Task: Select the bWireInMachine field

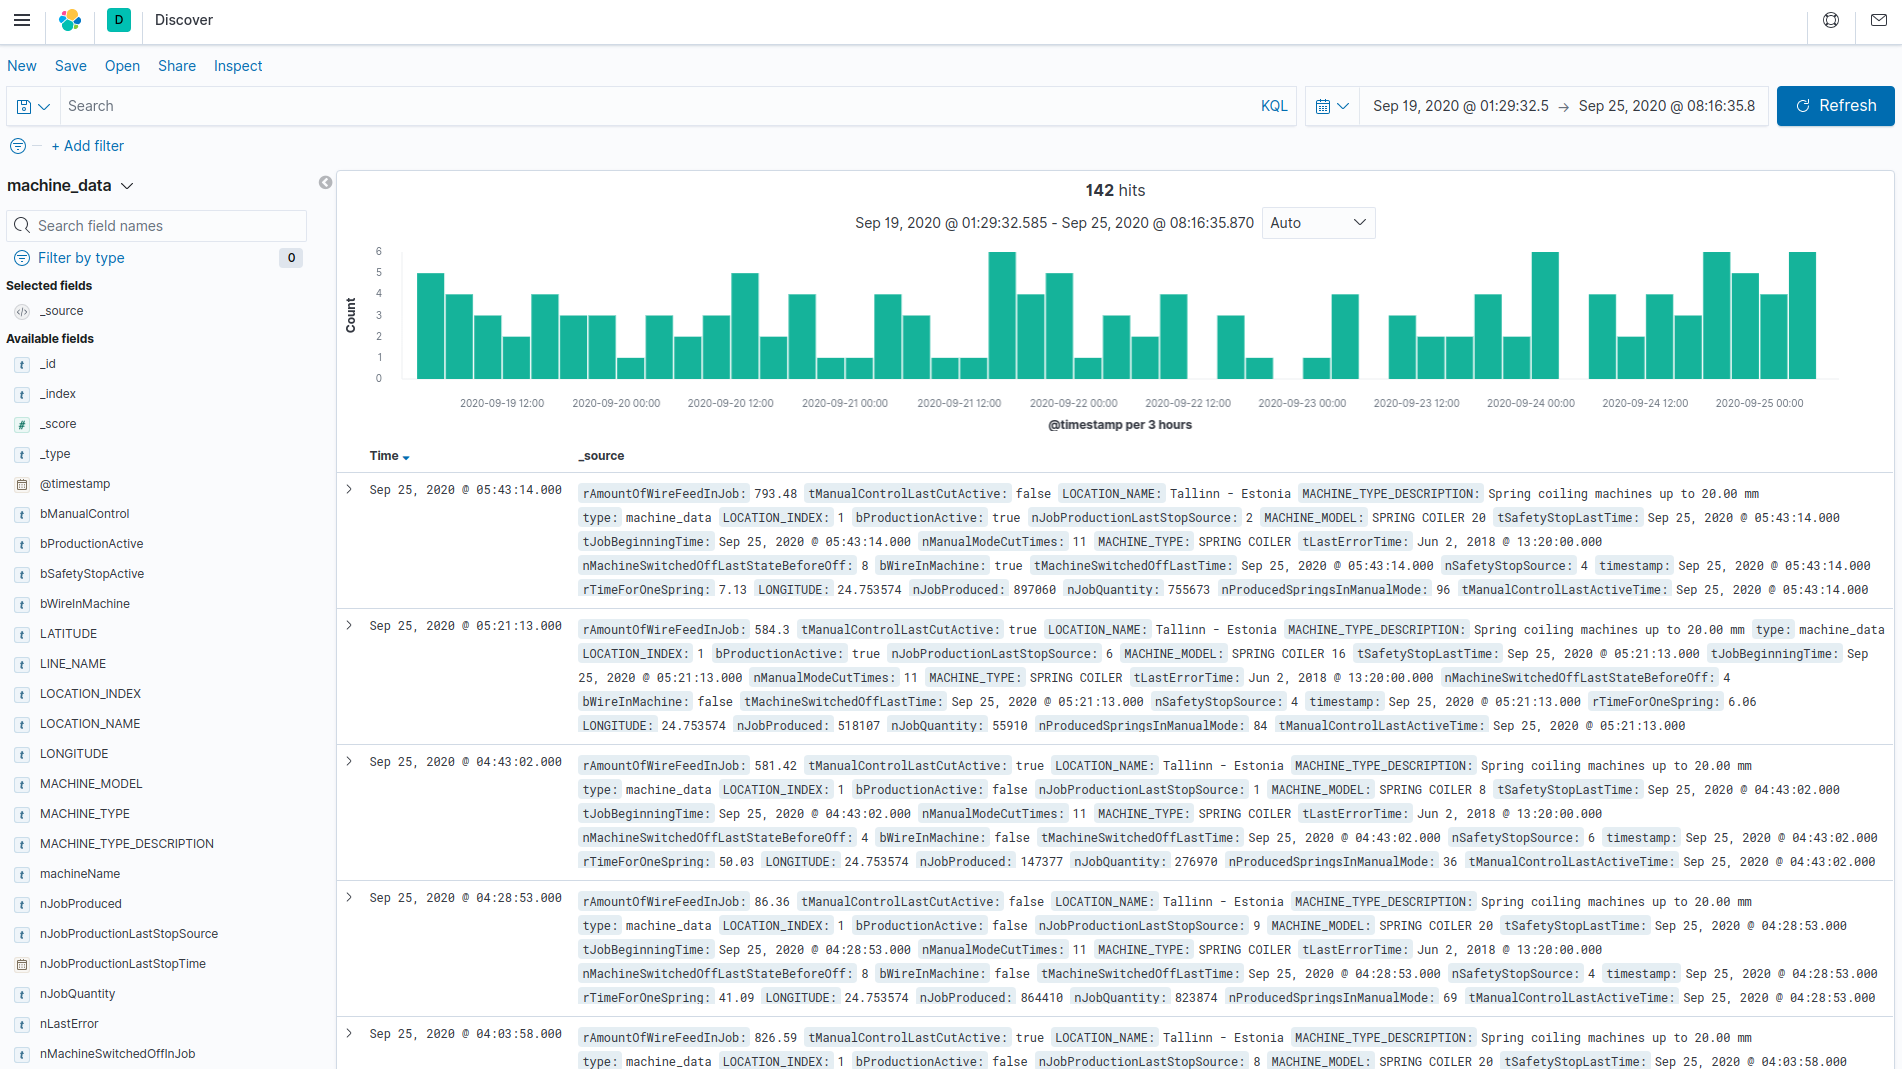Action: pos(85,604)
